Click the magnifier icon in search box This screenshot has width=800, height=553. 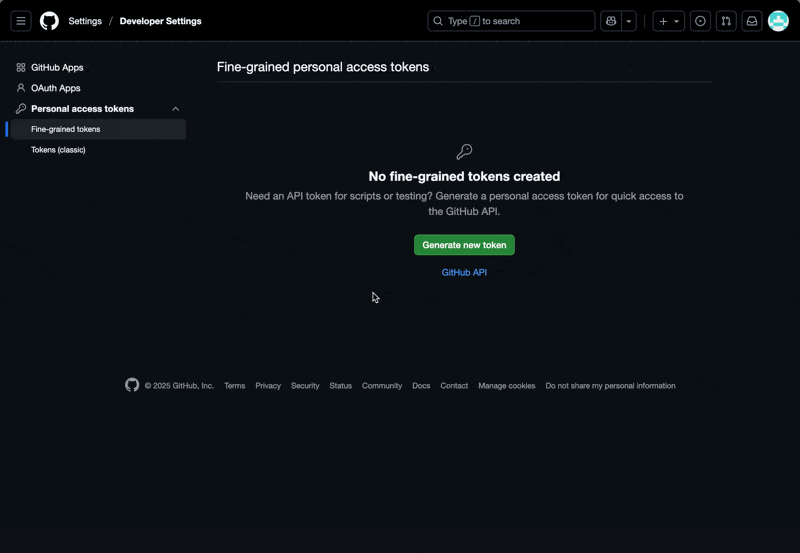point(438,21)
